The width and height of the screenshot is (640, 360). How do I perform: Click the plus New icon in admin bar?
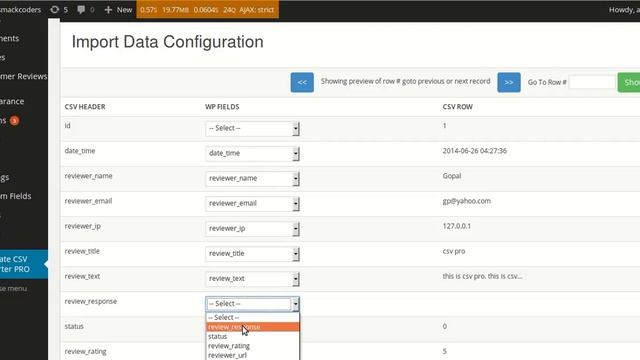coord(108,9)
